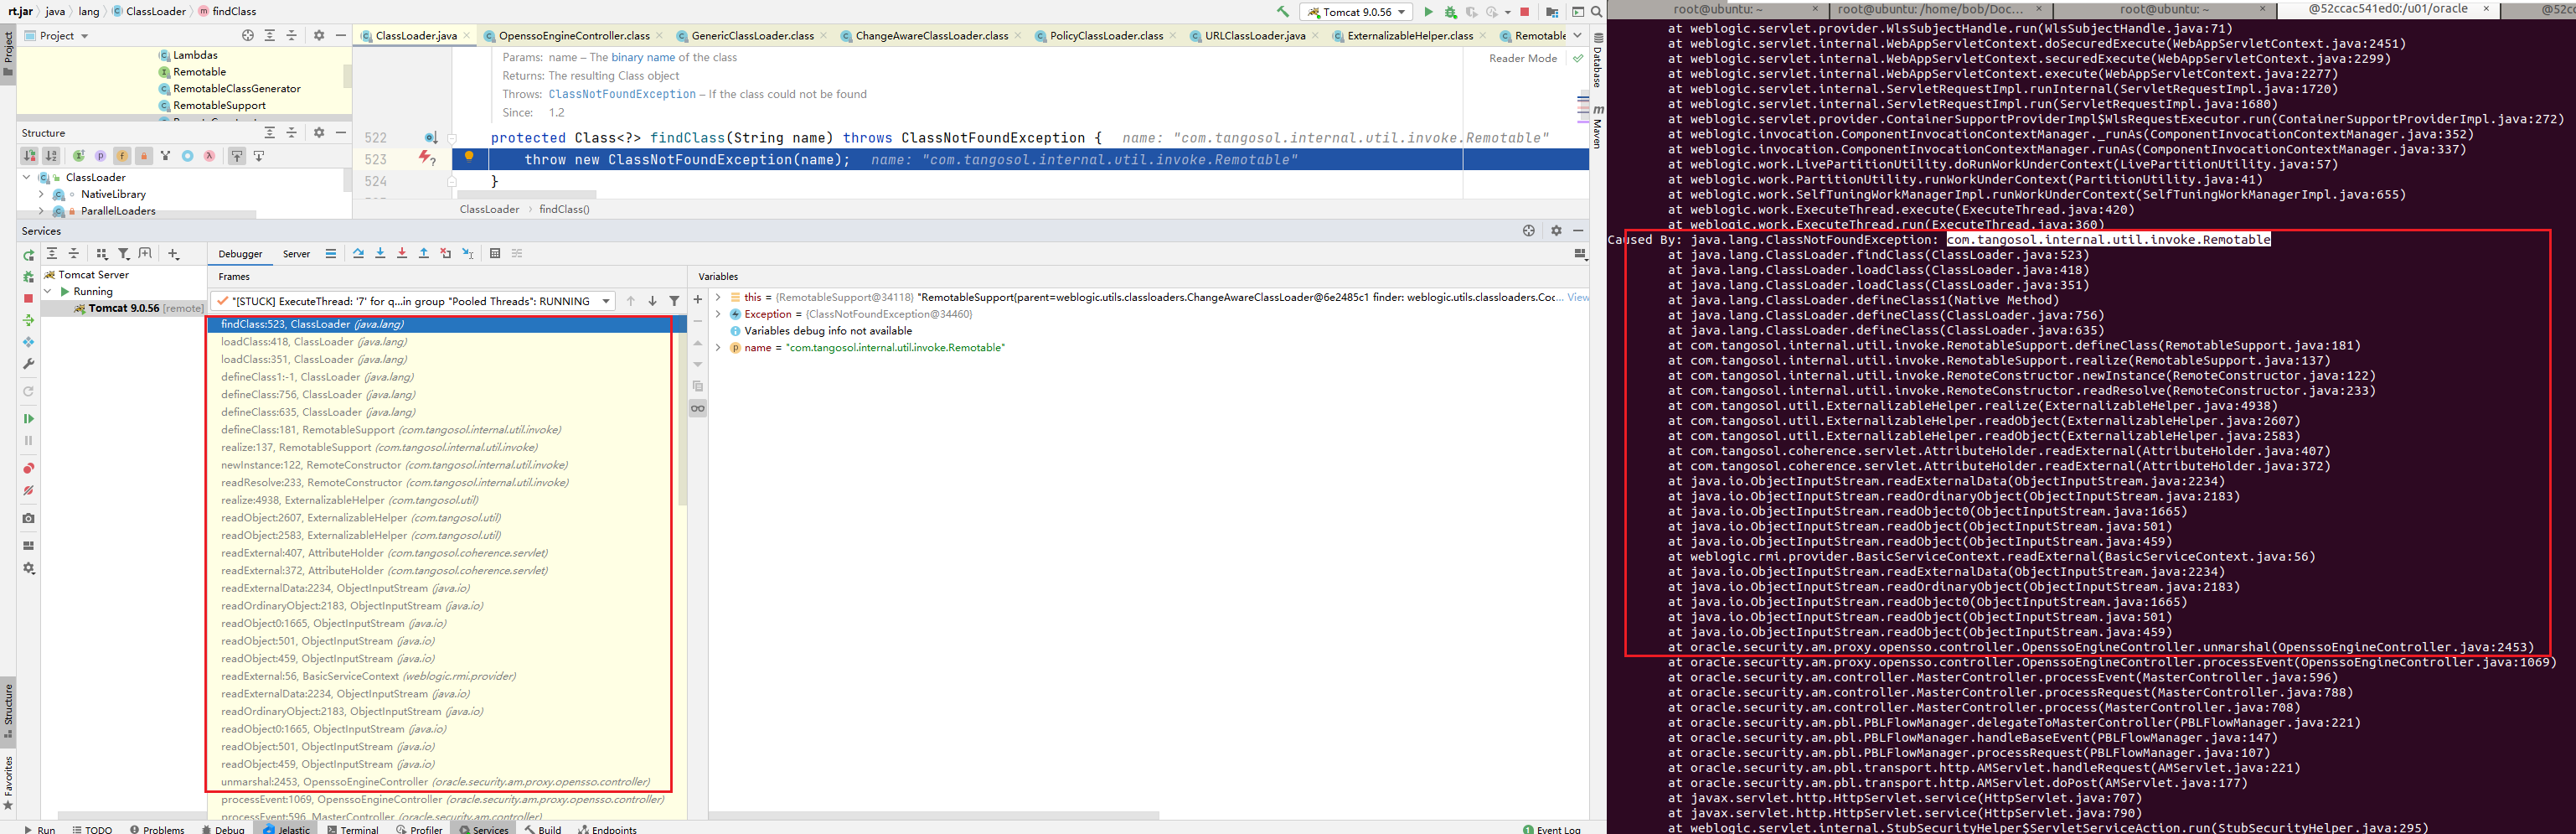The width and height of the screenshot is (2576, 834).
Task: Click Force Step Into red arrow
Action: tap(402, 254)
